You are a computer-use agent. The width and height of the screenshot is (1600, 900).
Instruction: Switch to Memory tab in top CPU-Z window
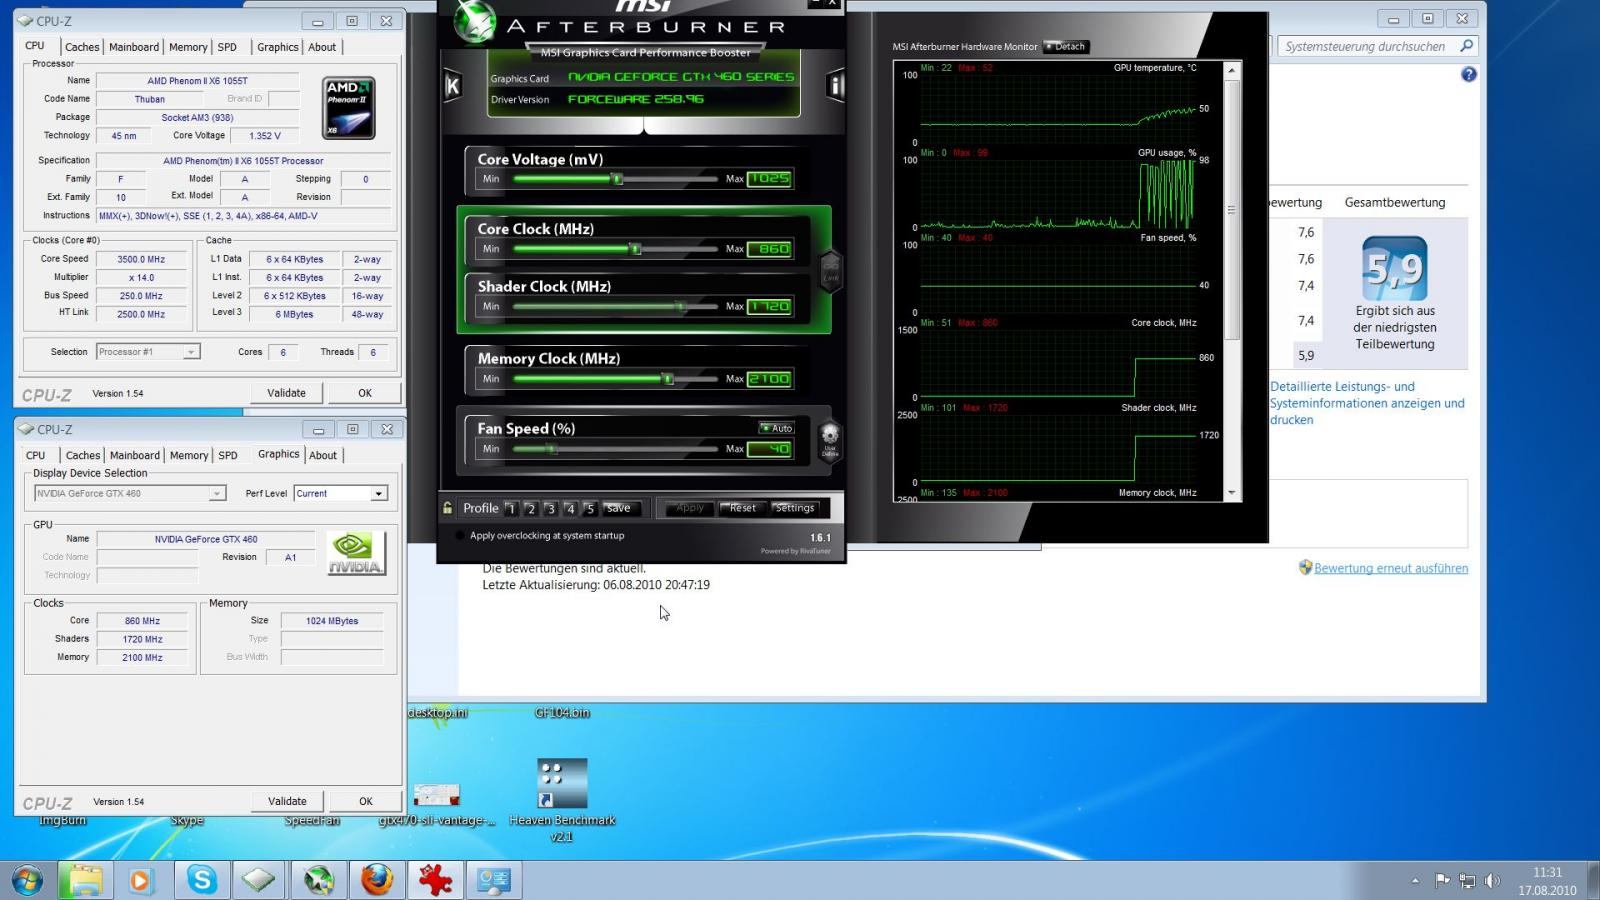(188, 47)
